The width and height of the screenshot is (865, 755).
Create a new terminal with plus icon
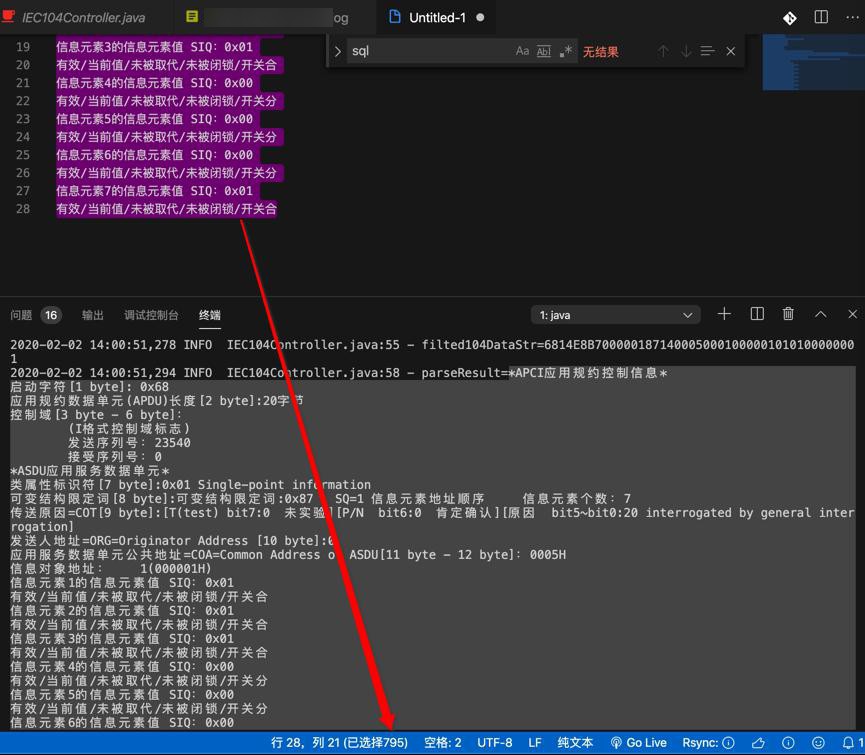pos(724,314)
